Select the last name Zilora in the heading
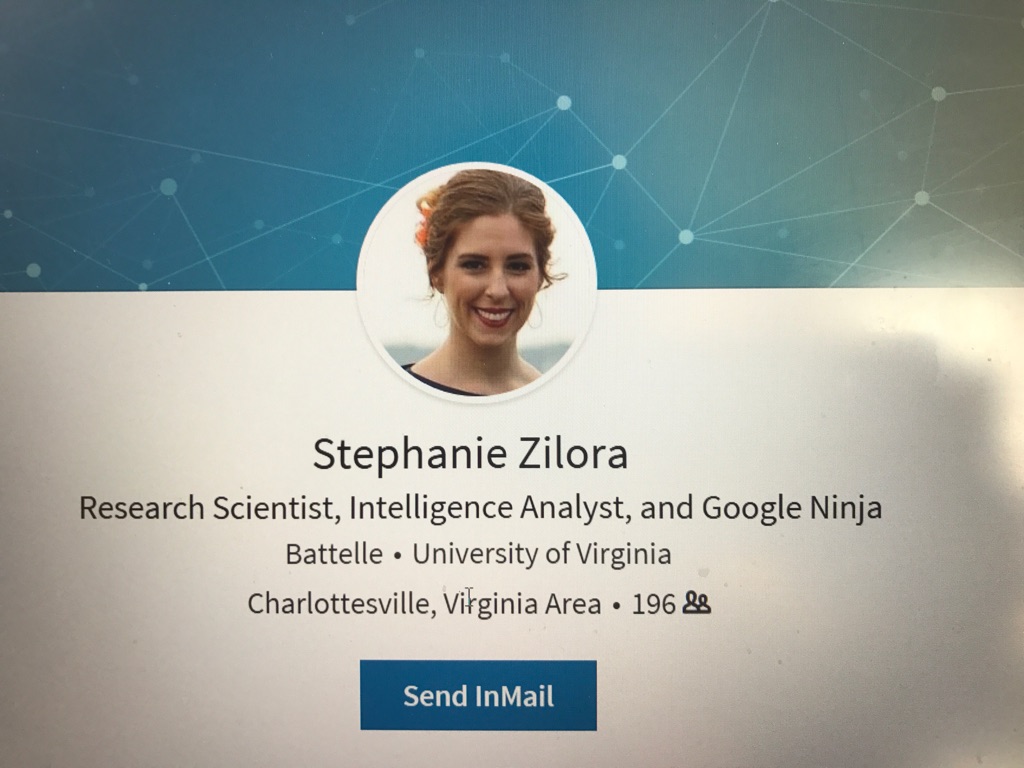Image resolution: width=1024 pixels, height=768 pixels. click(x=573, y=453)
